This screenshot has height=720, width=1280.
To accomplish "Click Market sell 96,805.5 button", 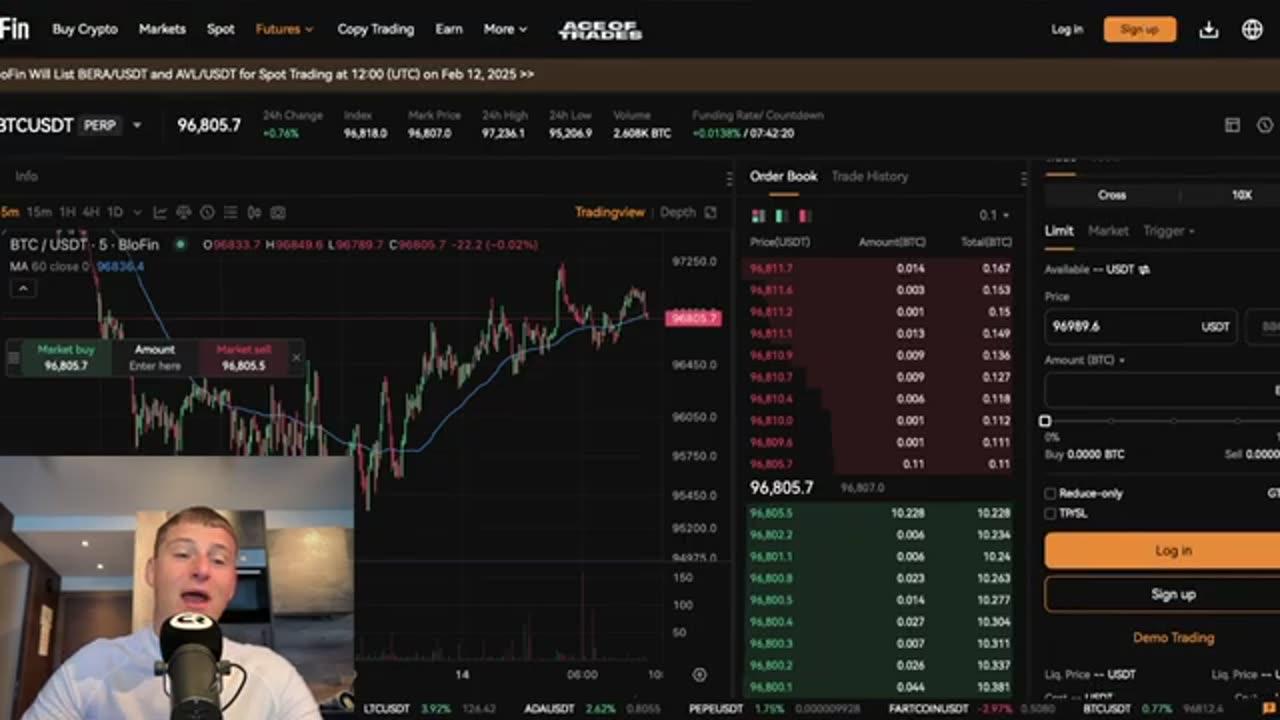I will [x=243, y=358].
